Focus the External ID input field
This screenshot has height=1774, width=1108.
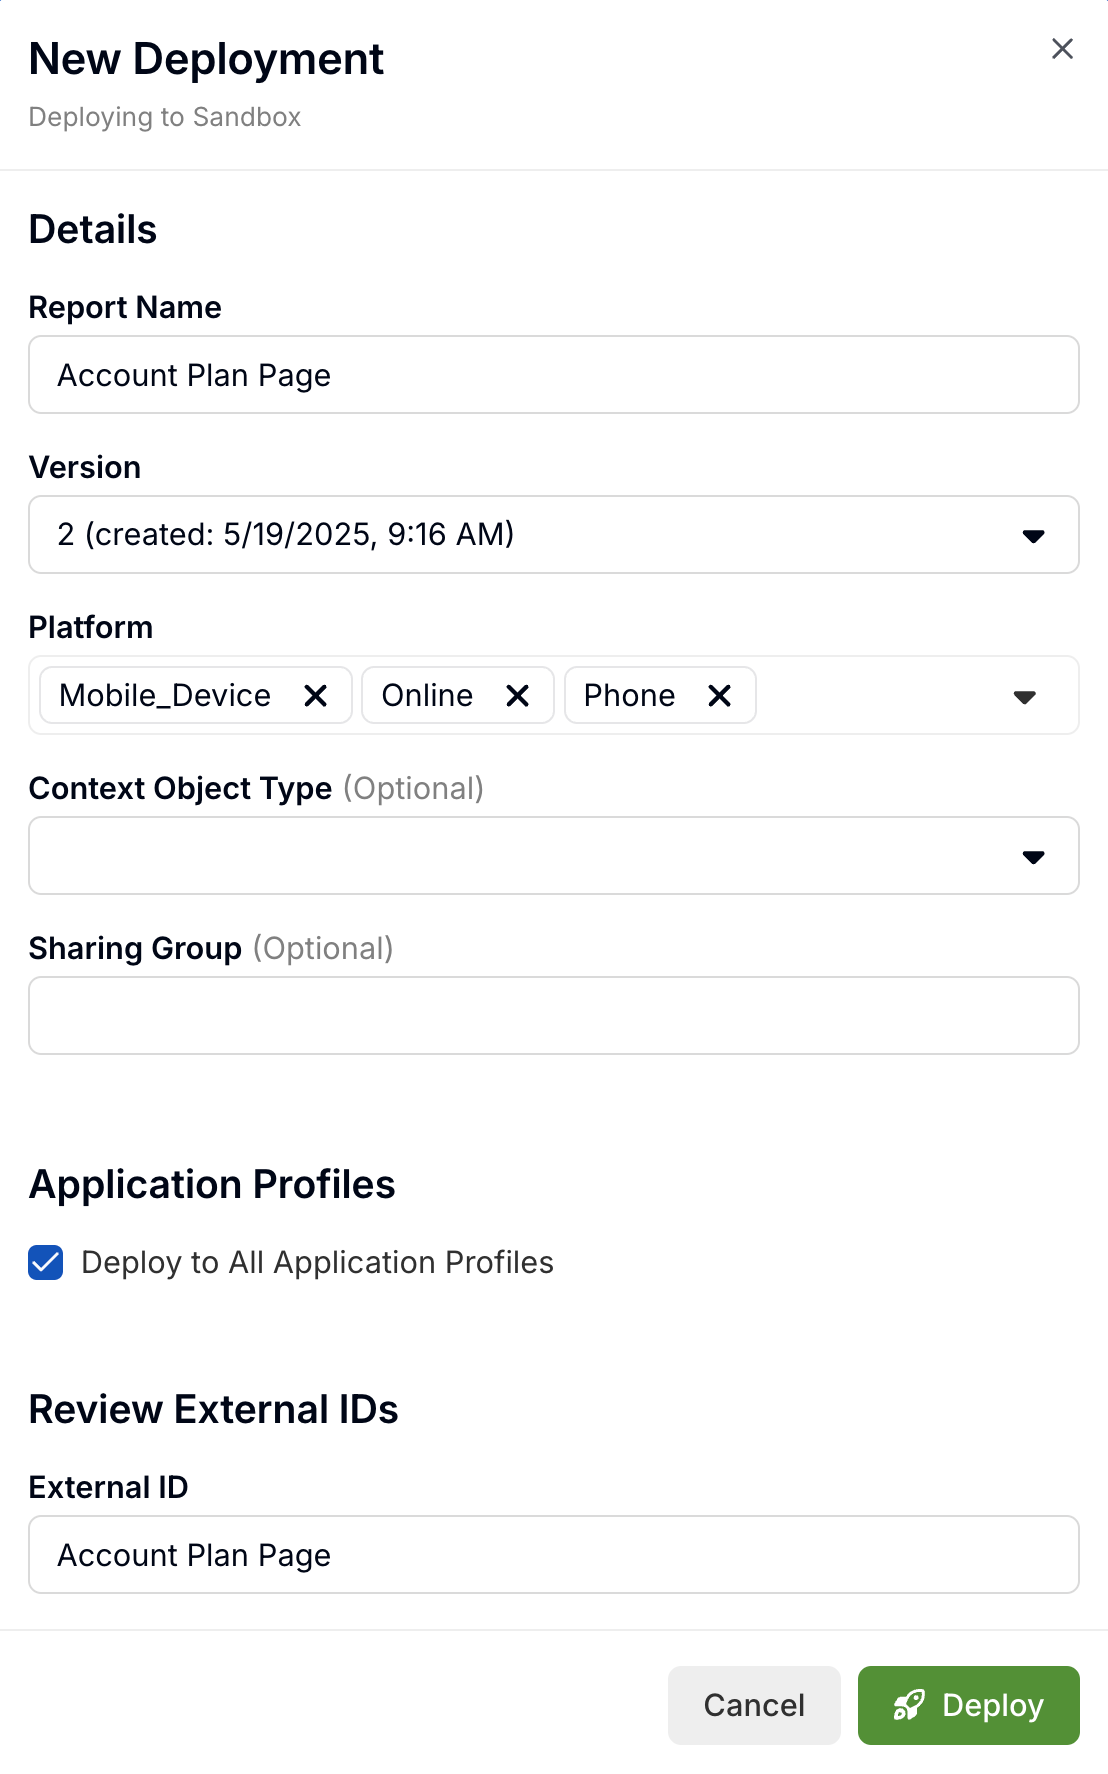click(x=553, y=1555)
